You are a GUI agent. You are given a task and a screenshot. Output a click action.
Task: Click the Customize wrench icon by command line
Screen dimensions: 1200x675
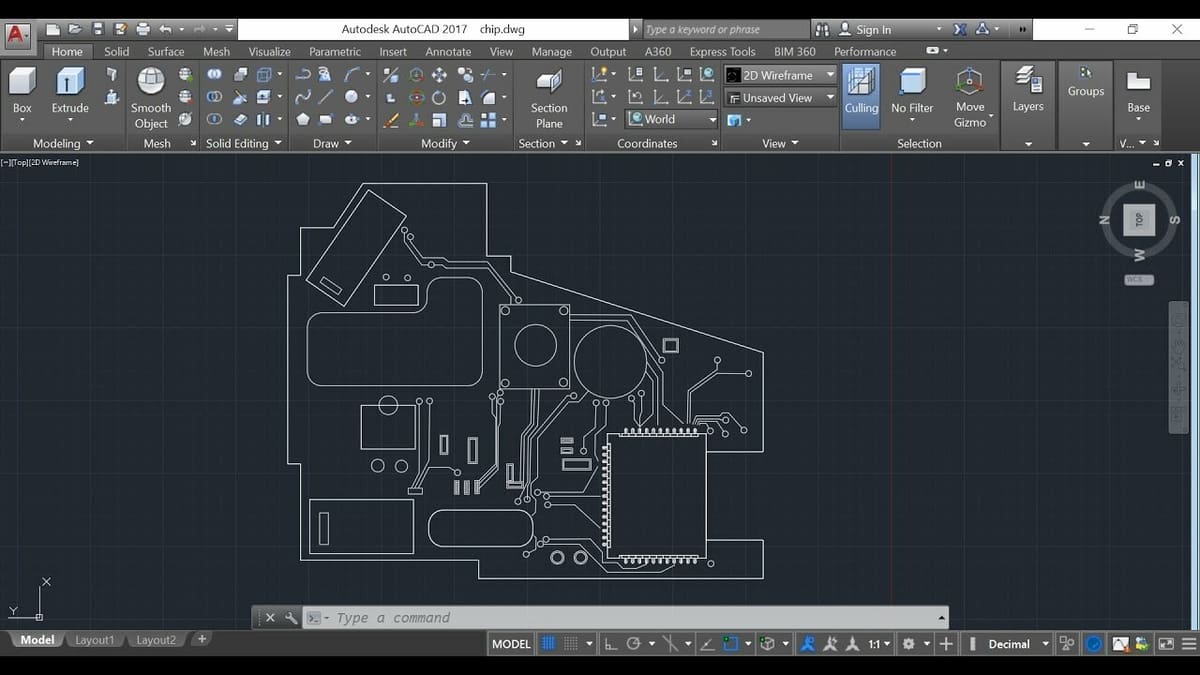(291, 618)
